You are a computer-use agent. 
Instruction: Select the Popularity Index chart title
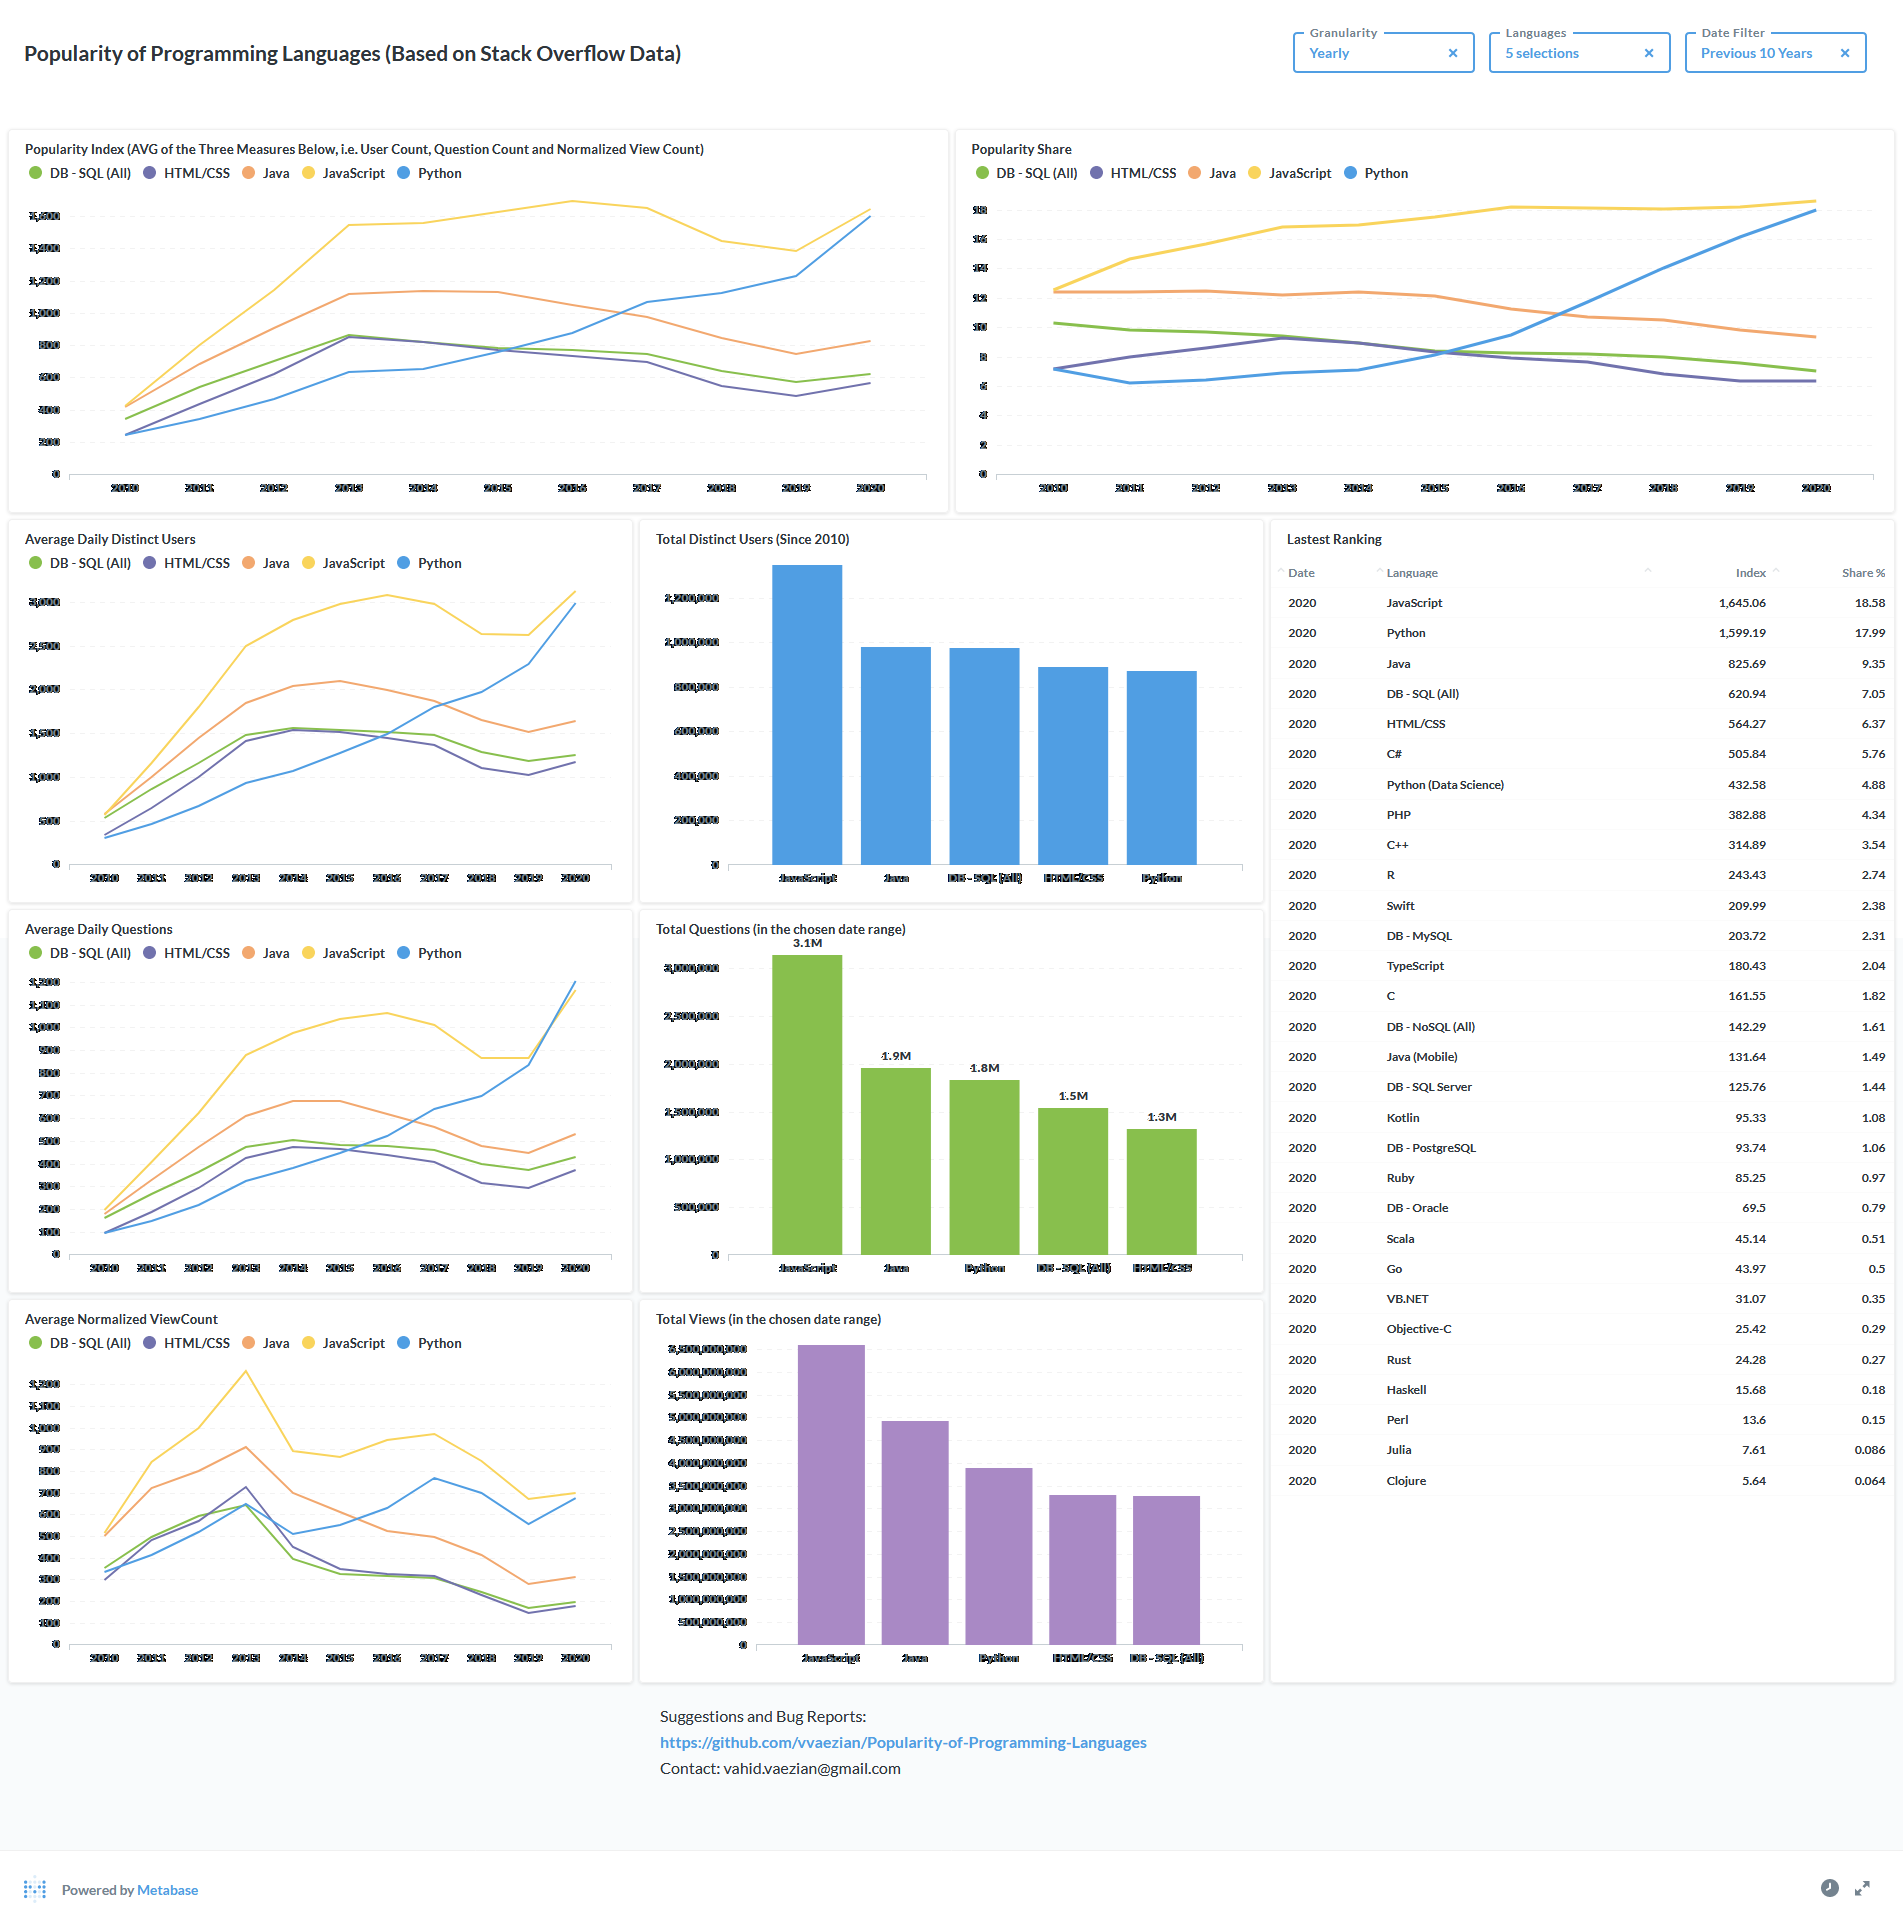(x=364, y=149)
